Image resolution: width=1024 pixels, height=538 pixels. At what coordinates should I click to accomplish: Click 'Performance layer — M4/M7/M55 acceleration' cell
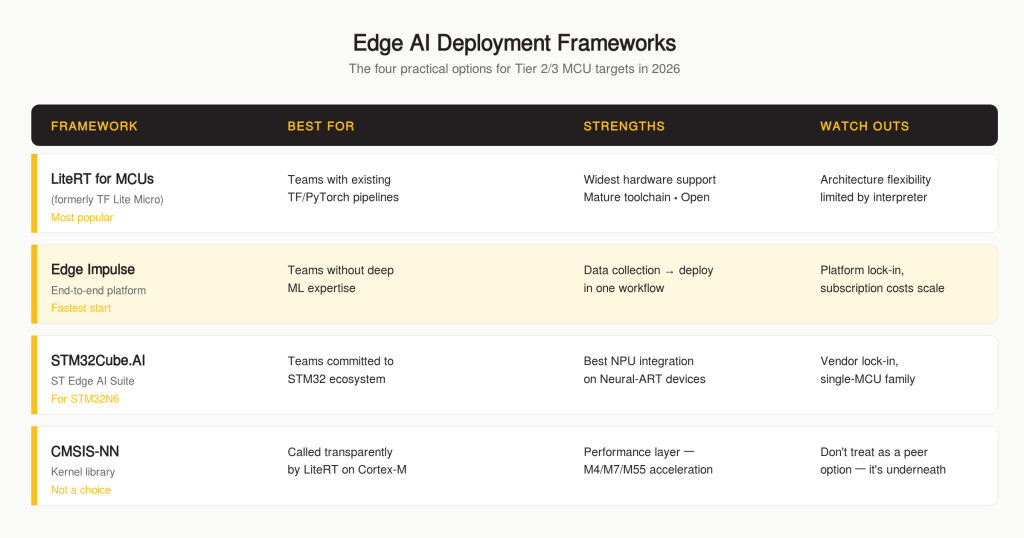pos(648,460)
